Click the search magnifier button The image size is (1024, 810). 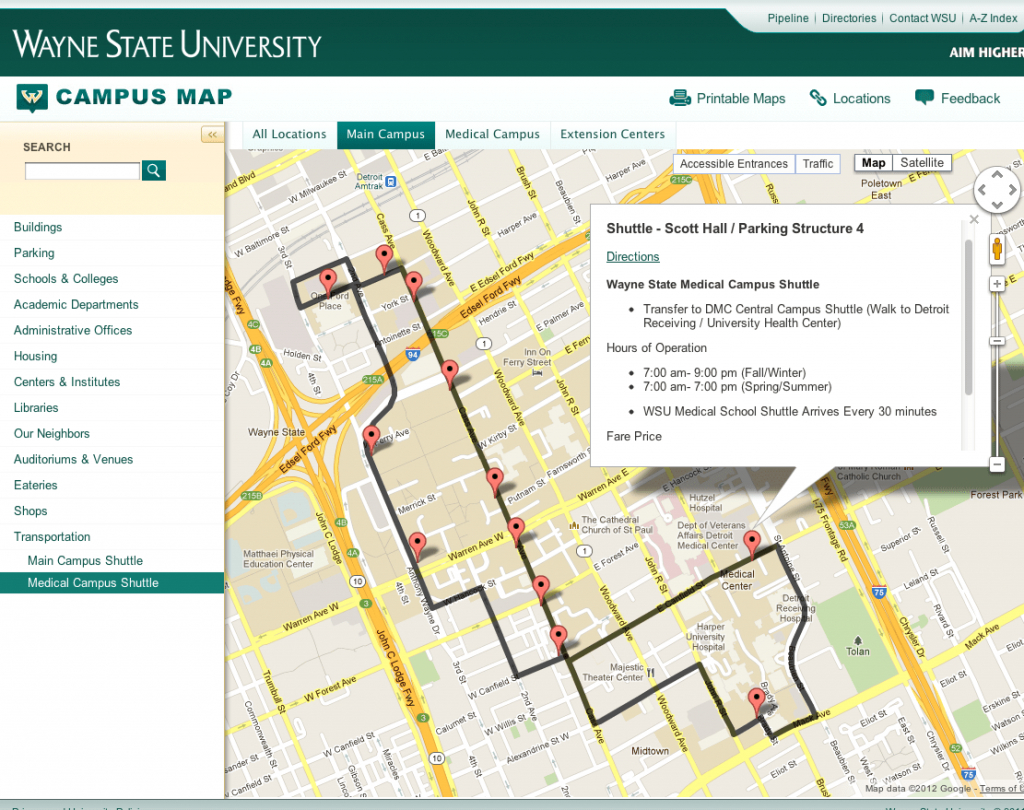(x=153, y=171)
